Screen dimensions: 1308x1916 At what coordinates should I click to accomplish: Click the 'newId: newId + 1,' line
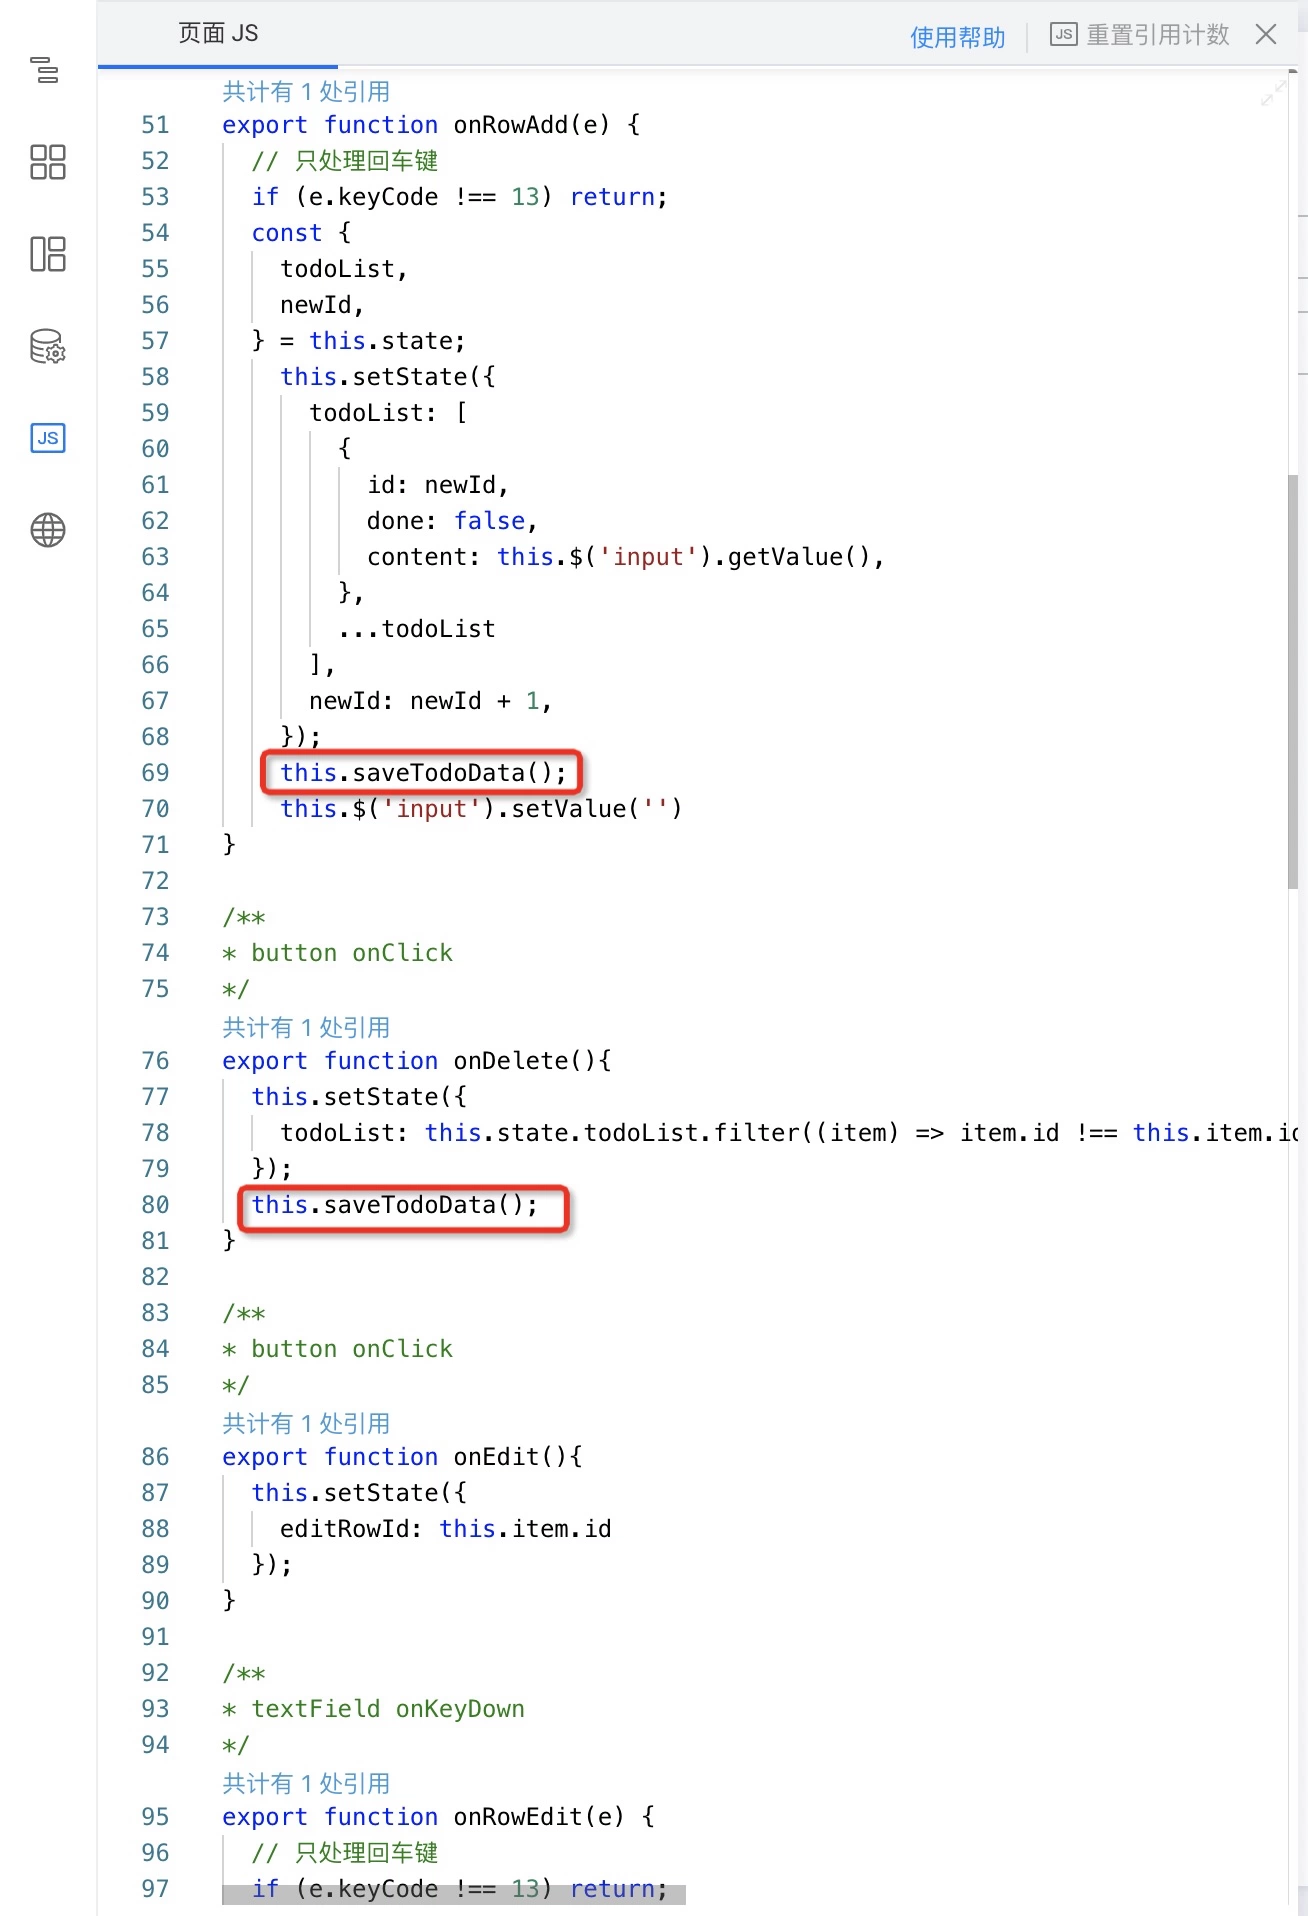[431, 701]
